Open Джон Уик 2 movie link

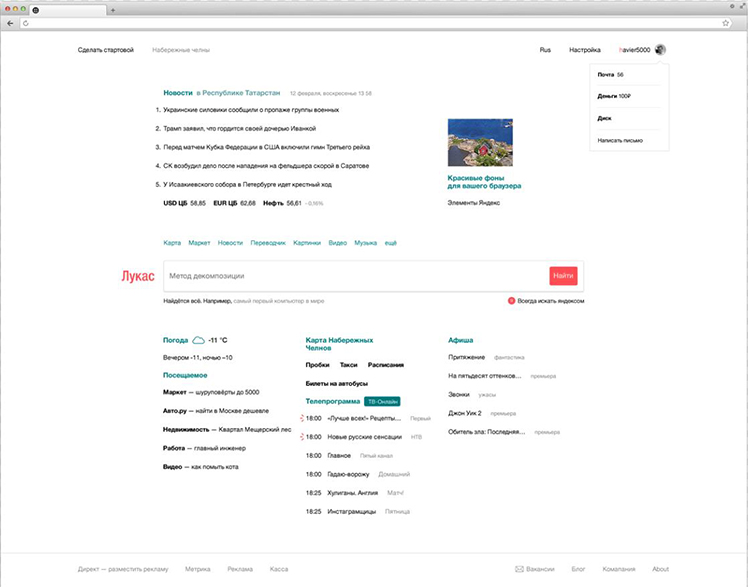(x=465, y=413)
